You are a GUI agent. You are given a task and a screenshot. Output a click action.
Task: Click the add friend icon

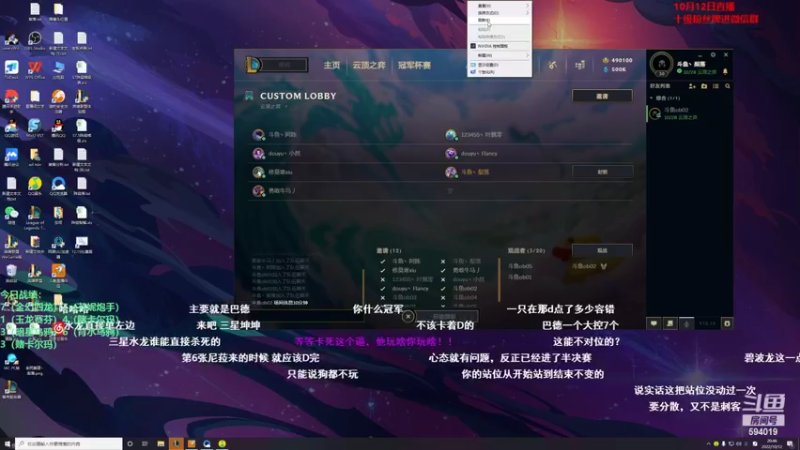pos(692,86)
